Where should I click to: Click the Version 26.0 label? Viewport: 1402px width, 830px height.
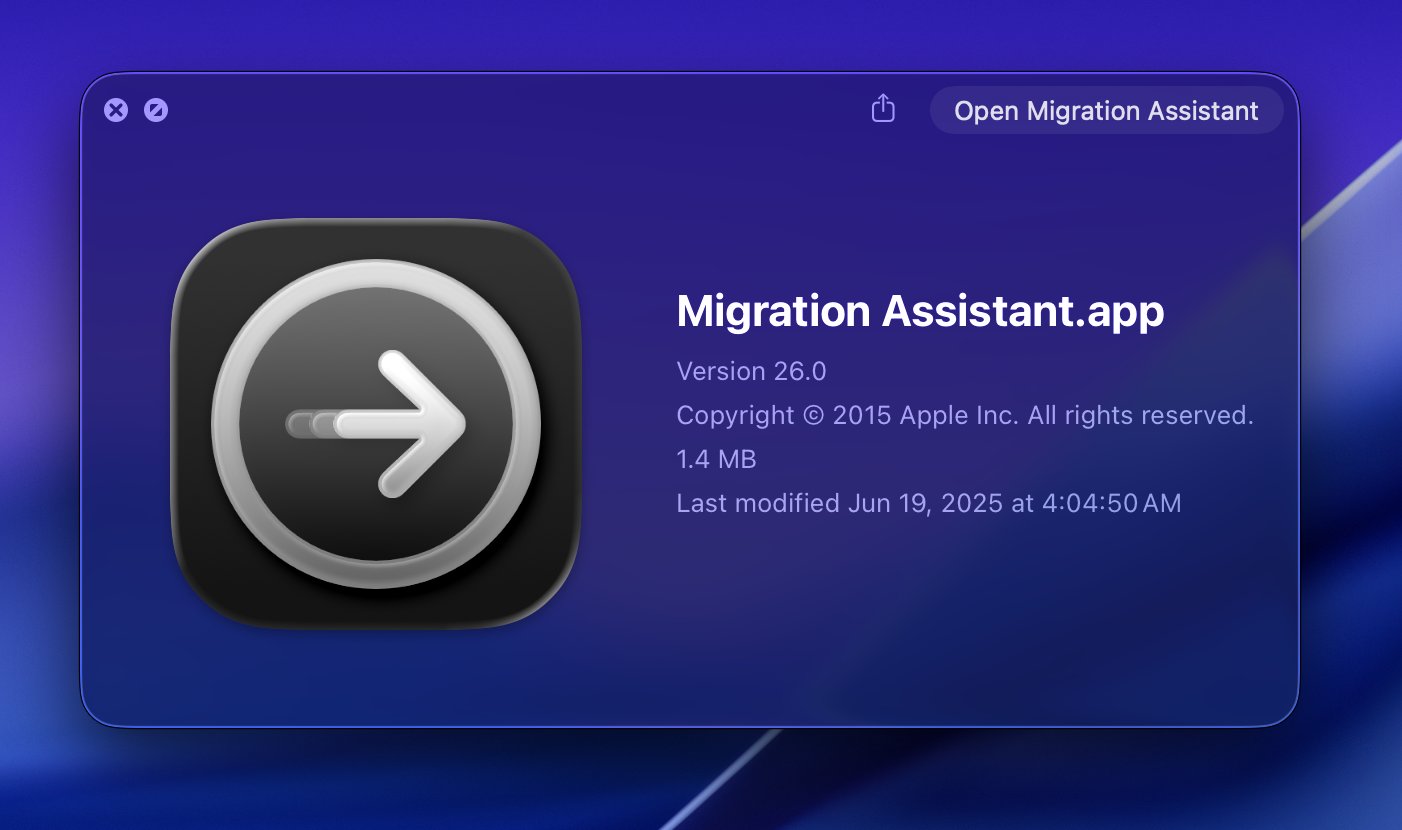pyautogui.click(x=751, y=371)
